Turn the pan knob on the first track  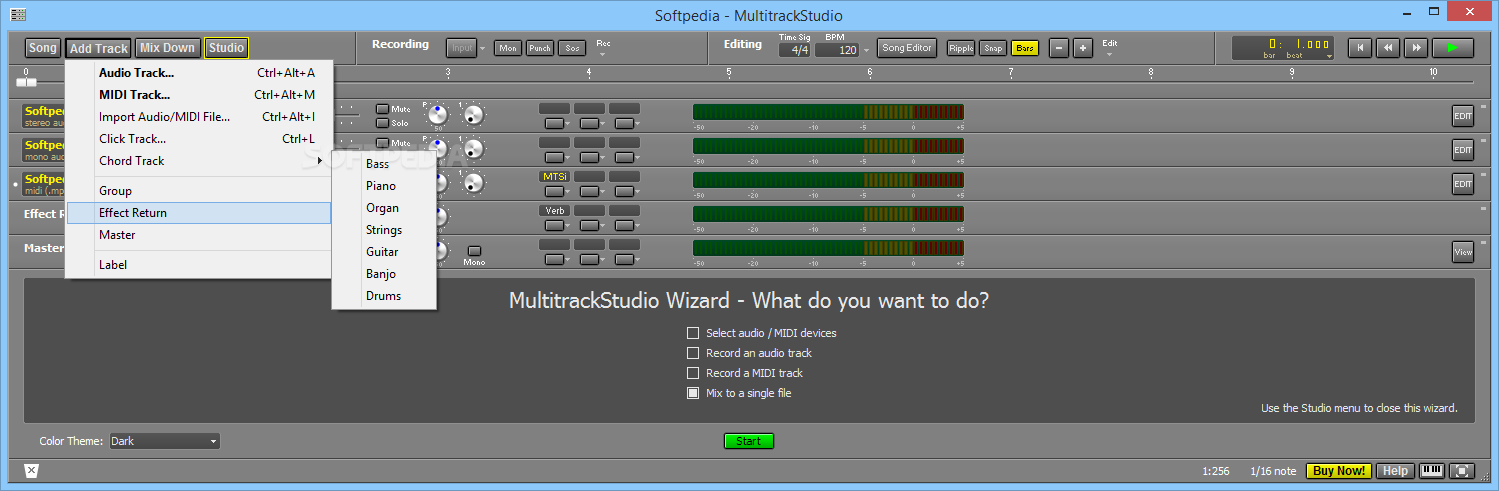click(x=437, y=114)
